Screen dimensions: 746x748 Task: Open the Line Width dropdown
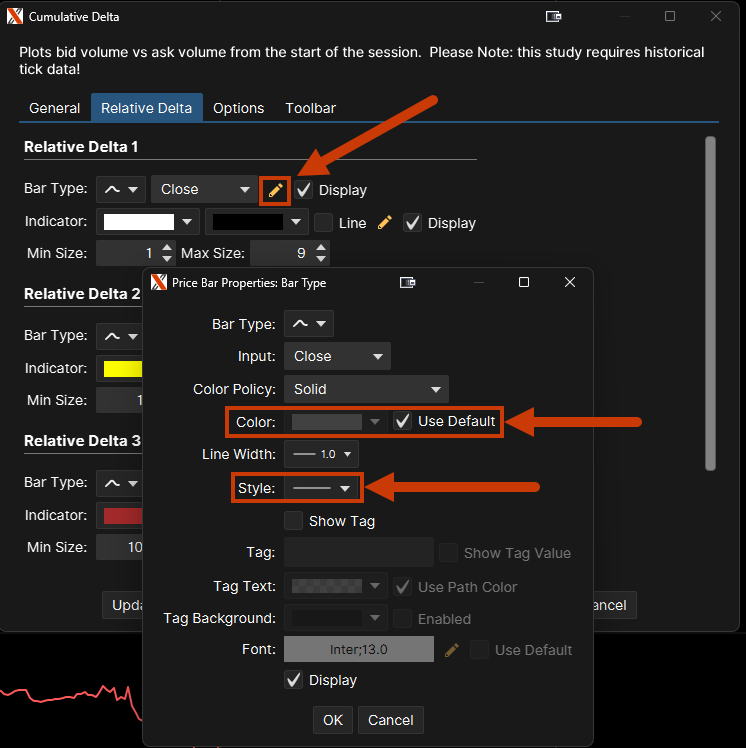[x=321, y=455]
